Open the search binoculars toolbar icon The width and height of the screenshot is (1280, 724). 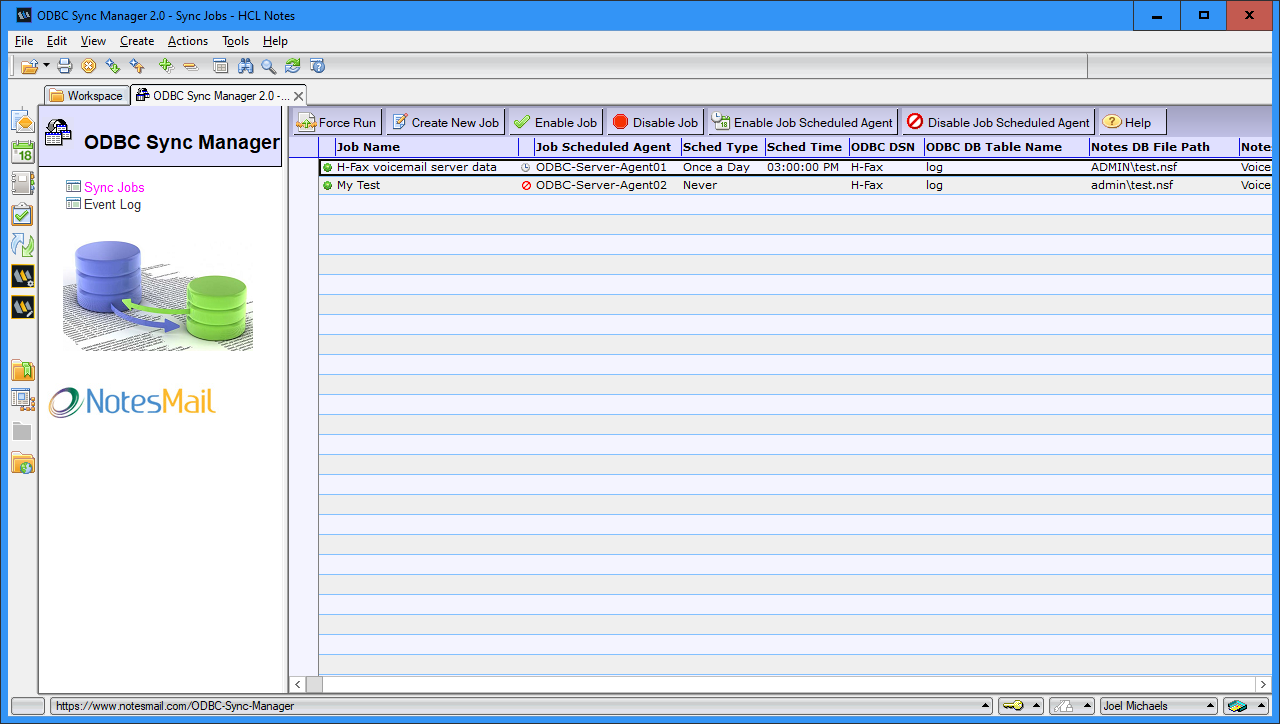(x=245, y=65)
